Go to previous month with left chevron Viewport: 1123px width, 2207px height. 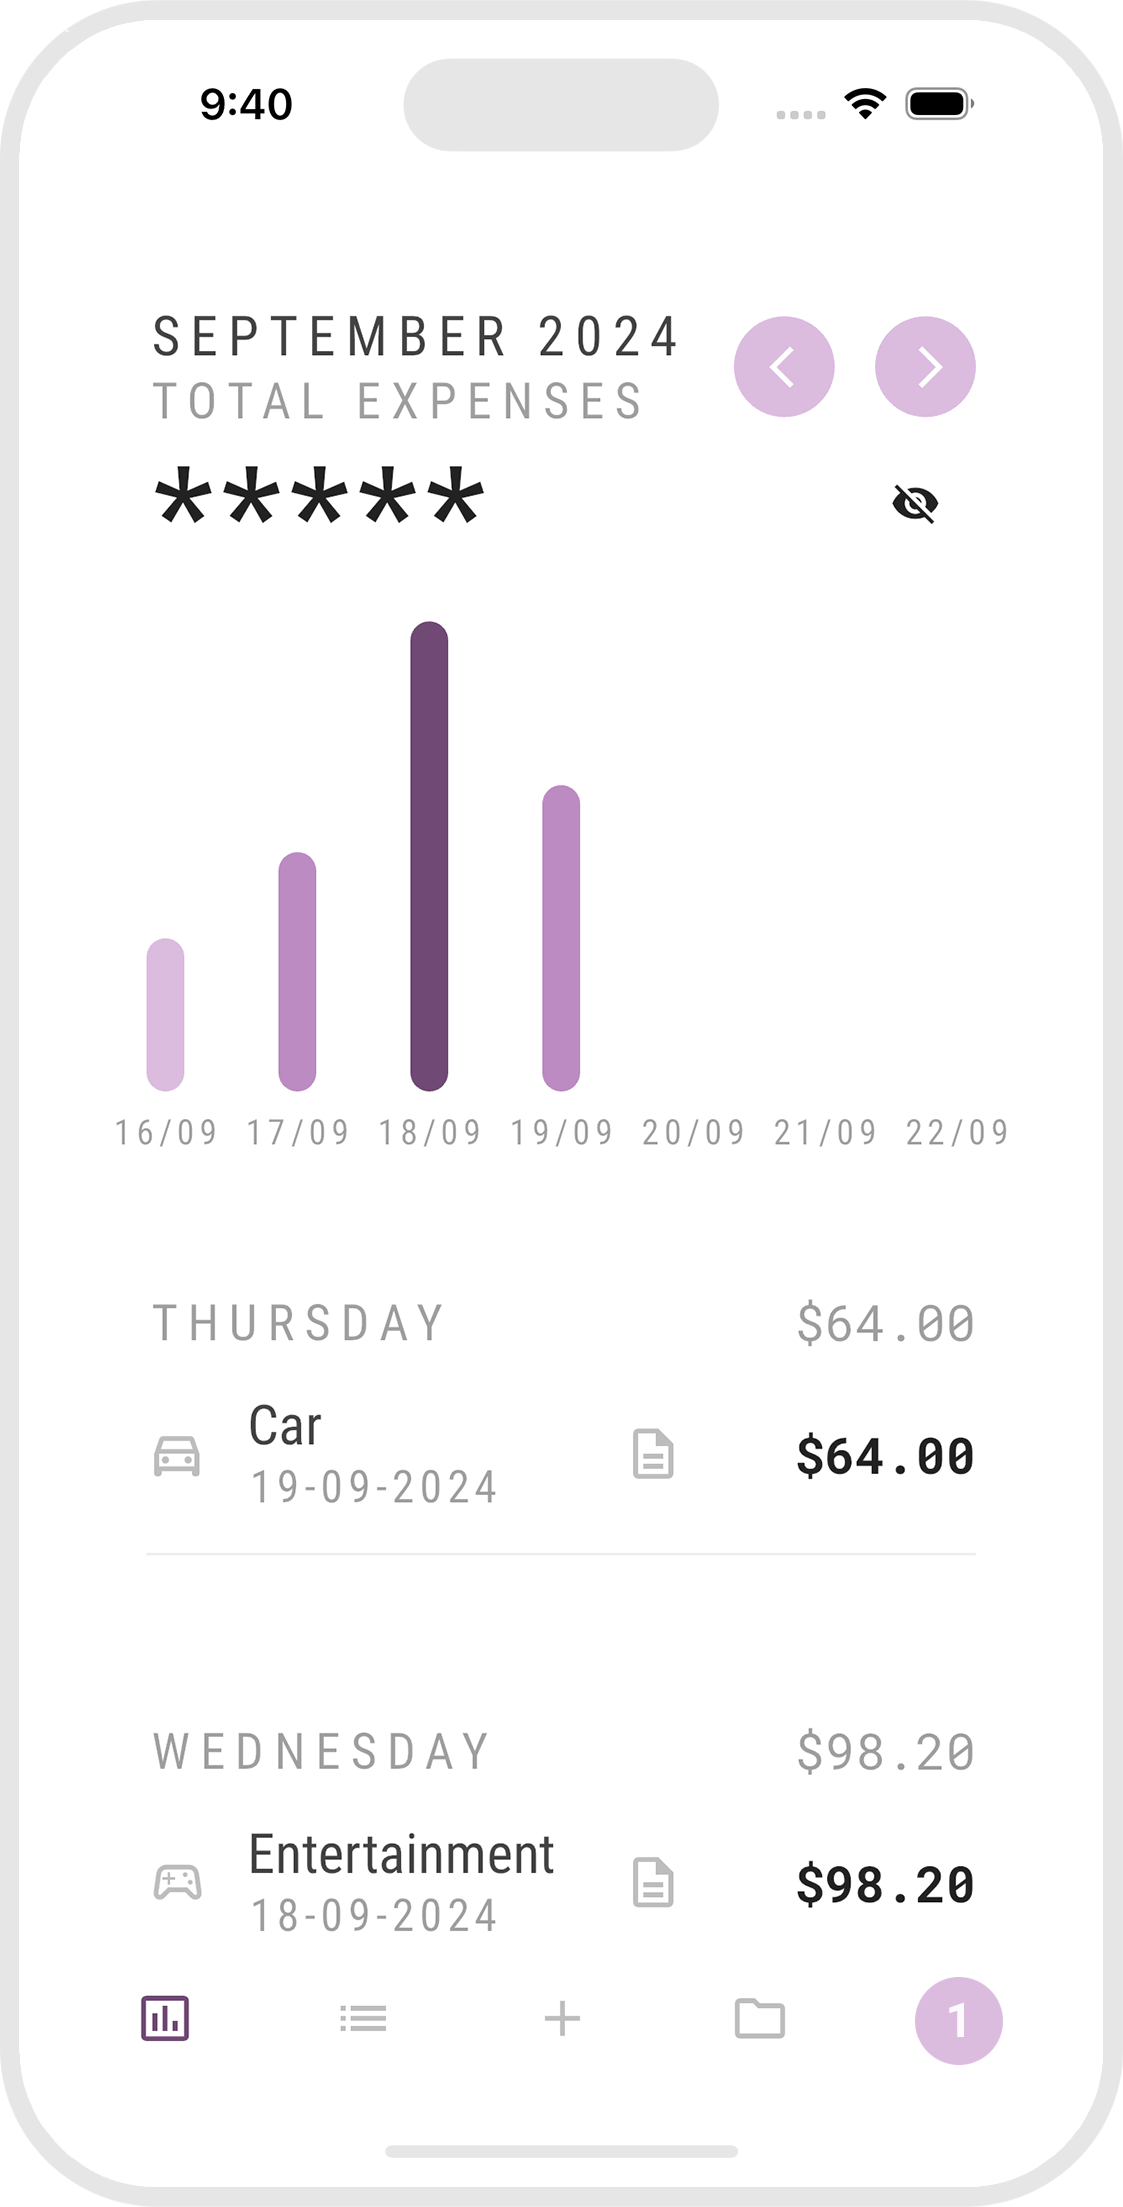point(784,367)
